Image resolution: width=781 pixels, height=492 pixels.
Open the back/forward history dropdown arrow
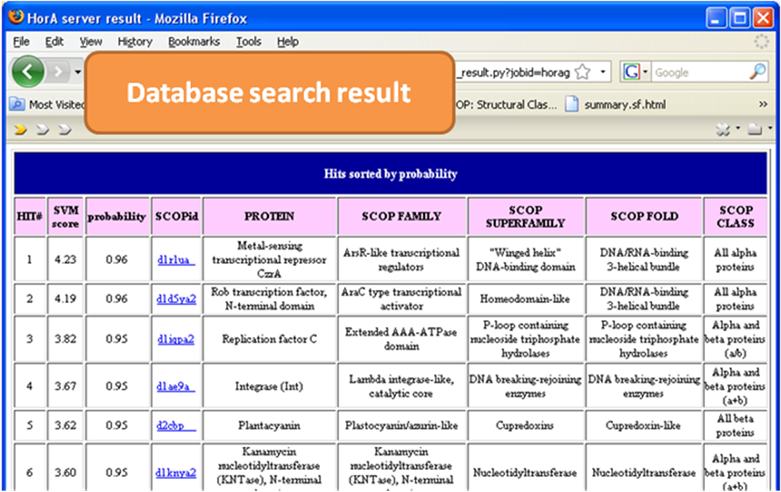78,72
